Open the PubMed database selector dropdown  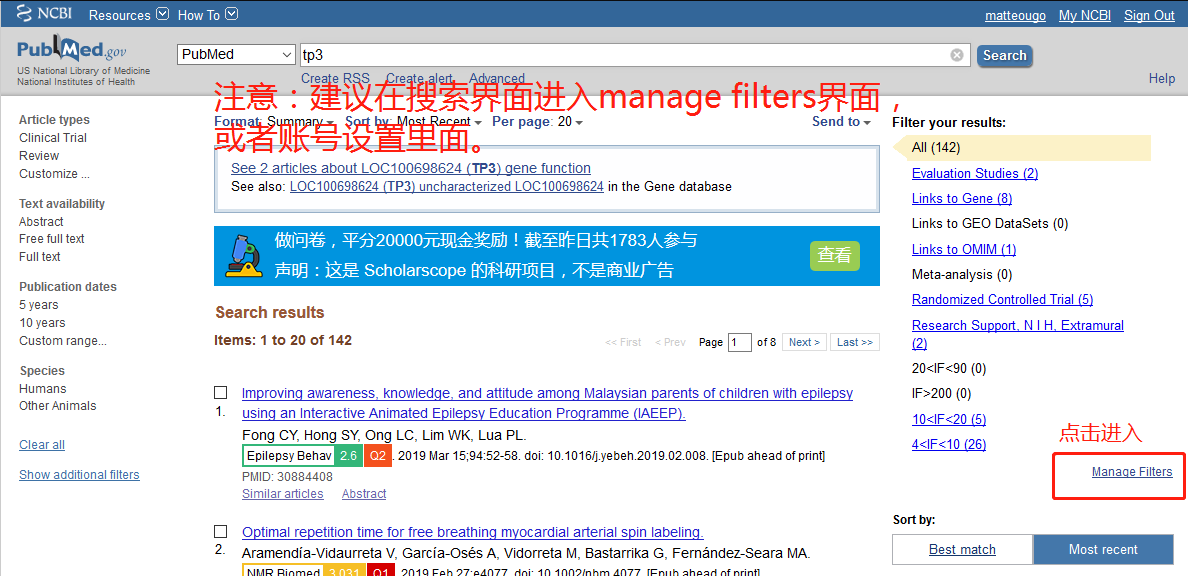coord(236,54)
